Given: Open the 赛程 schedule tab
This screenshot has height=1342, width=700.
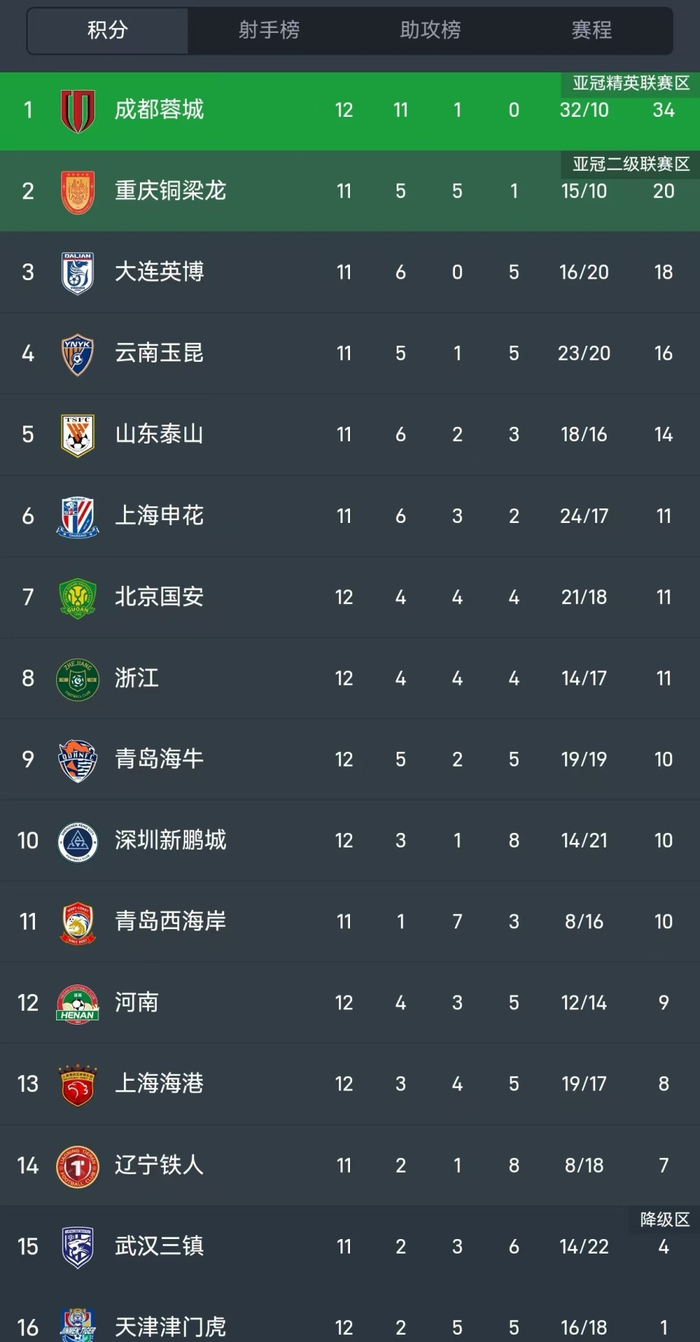Looking at the screenshot, I should (591, 30).
